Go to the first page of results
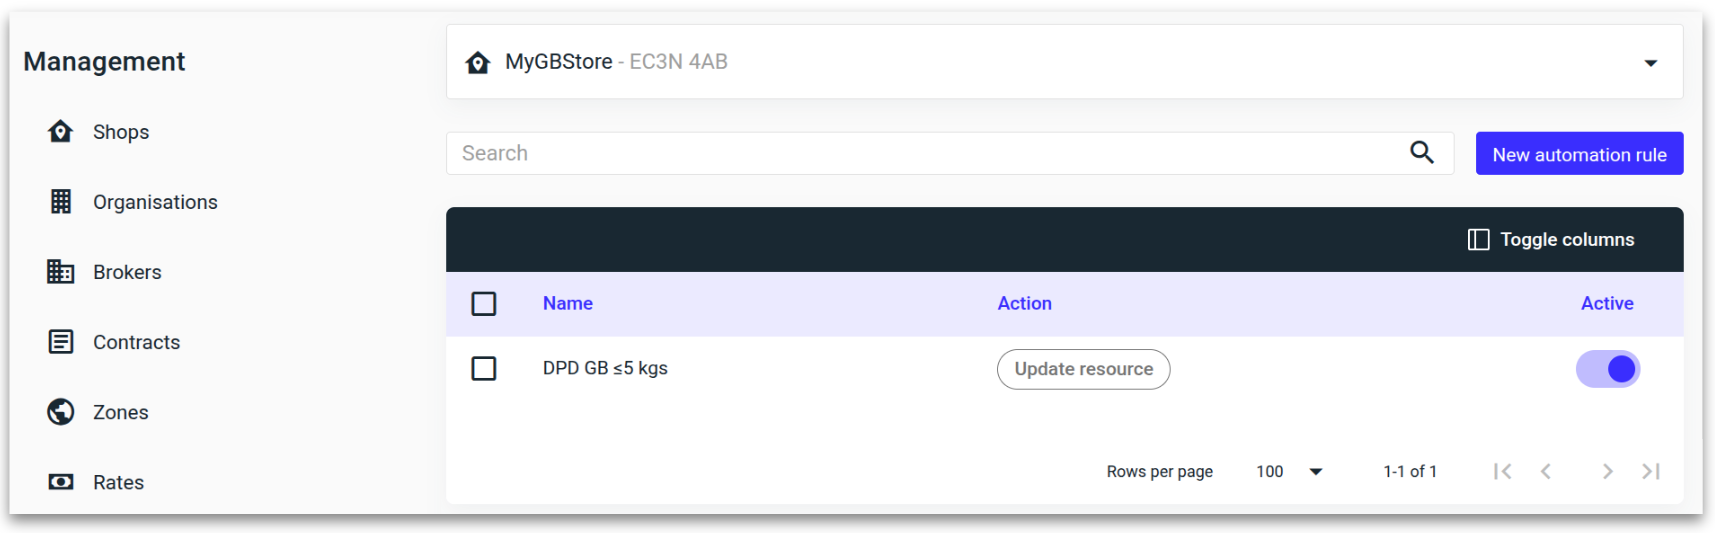1715x533 pixels. 1502,471
